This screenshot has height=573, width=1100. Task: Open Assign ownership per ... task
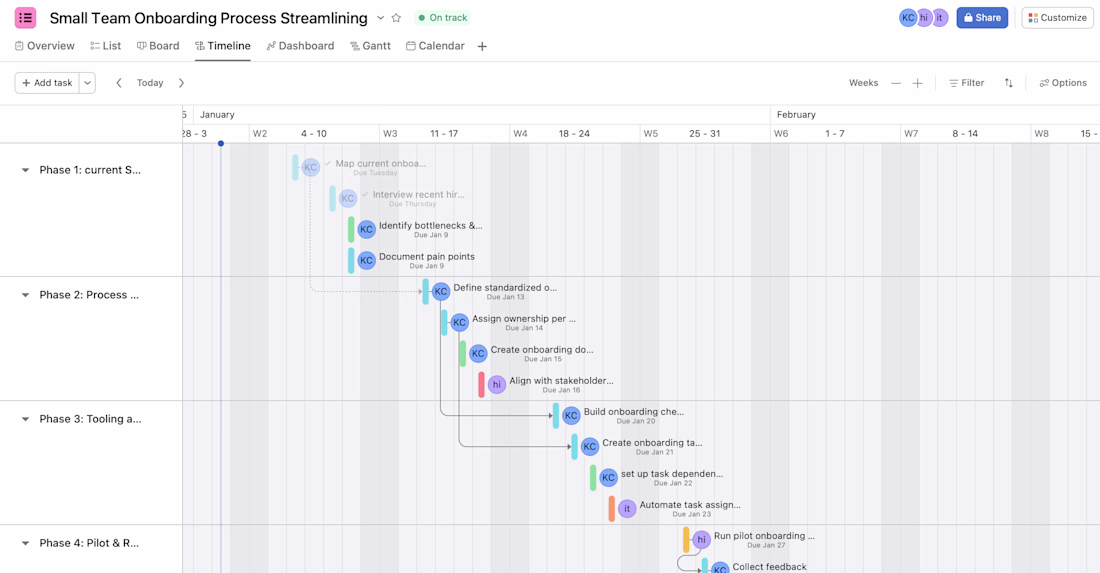523,318
